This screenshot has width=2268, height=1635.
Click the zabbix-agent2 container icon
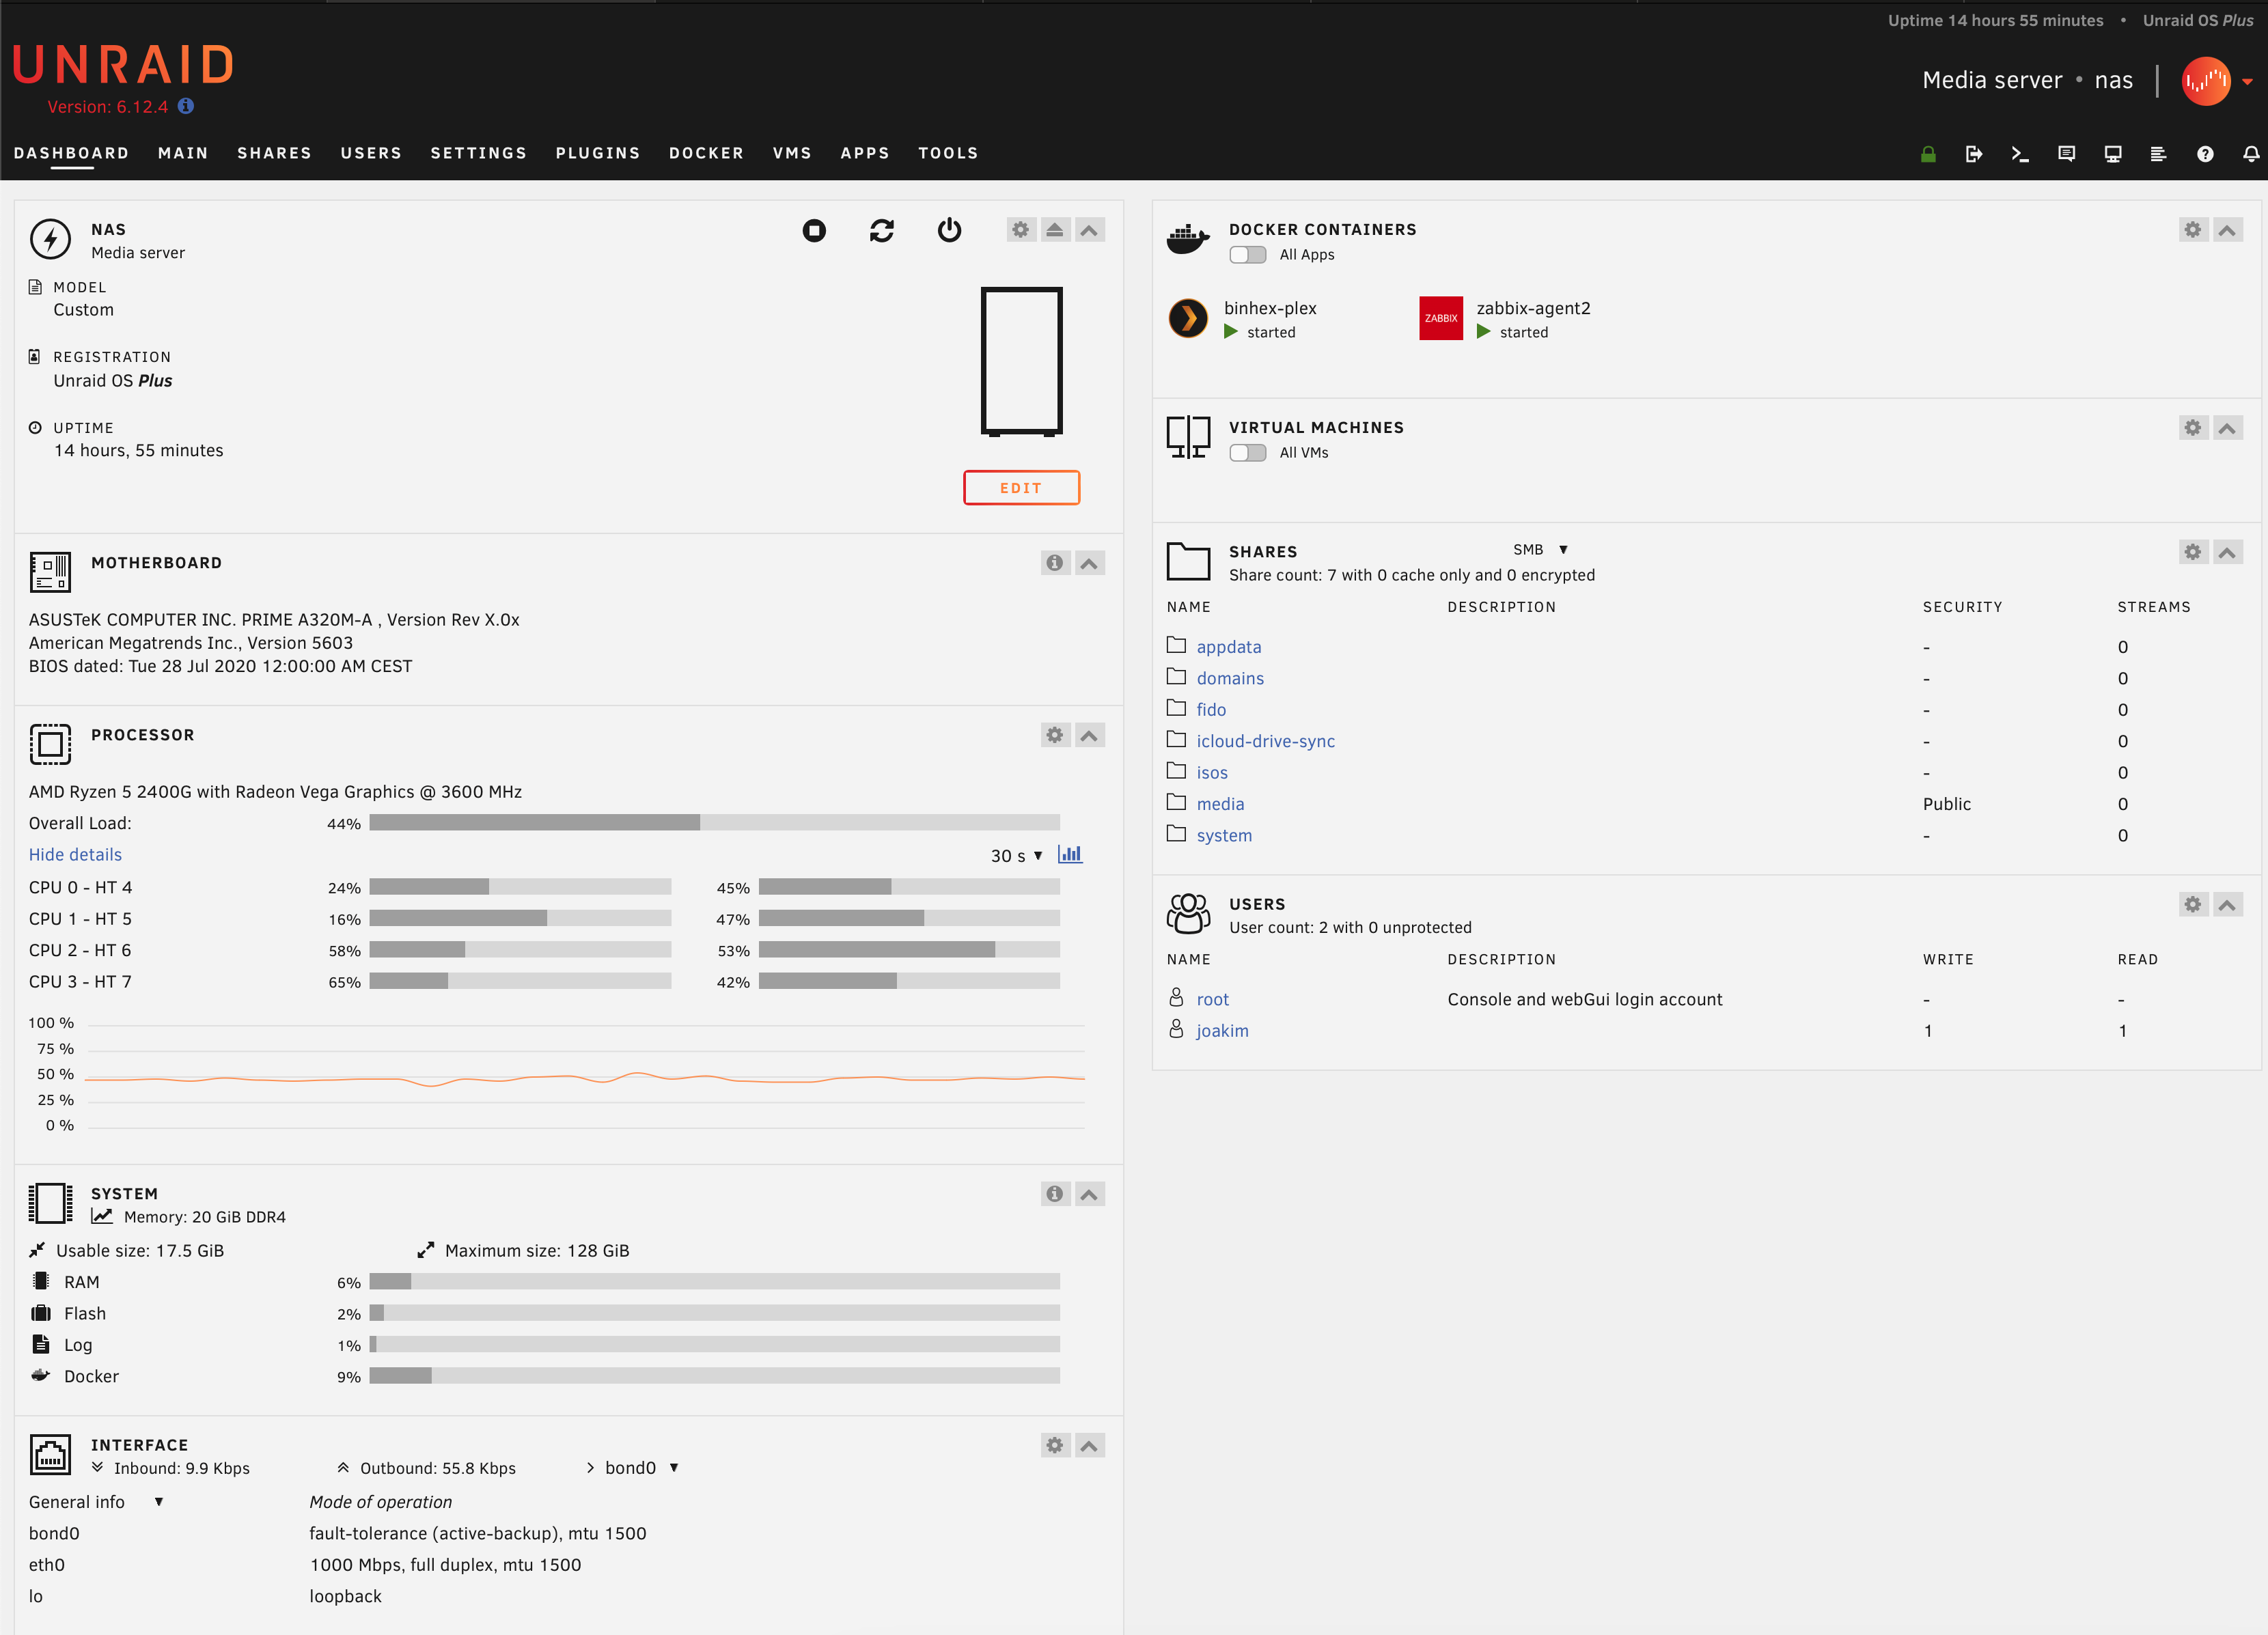[1440, 319]
